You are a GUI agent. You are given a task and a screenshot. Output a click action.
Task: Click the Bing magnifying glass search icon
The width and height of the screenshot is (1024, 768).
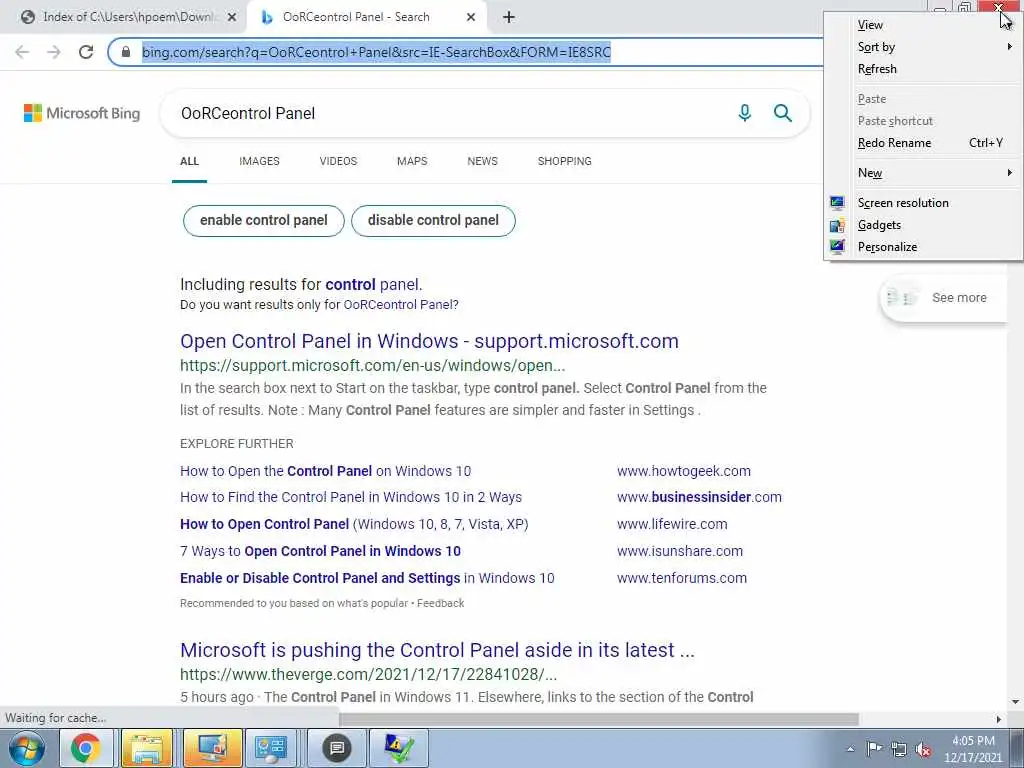point(782,113)
